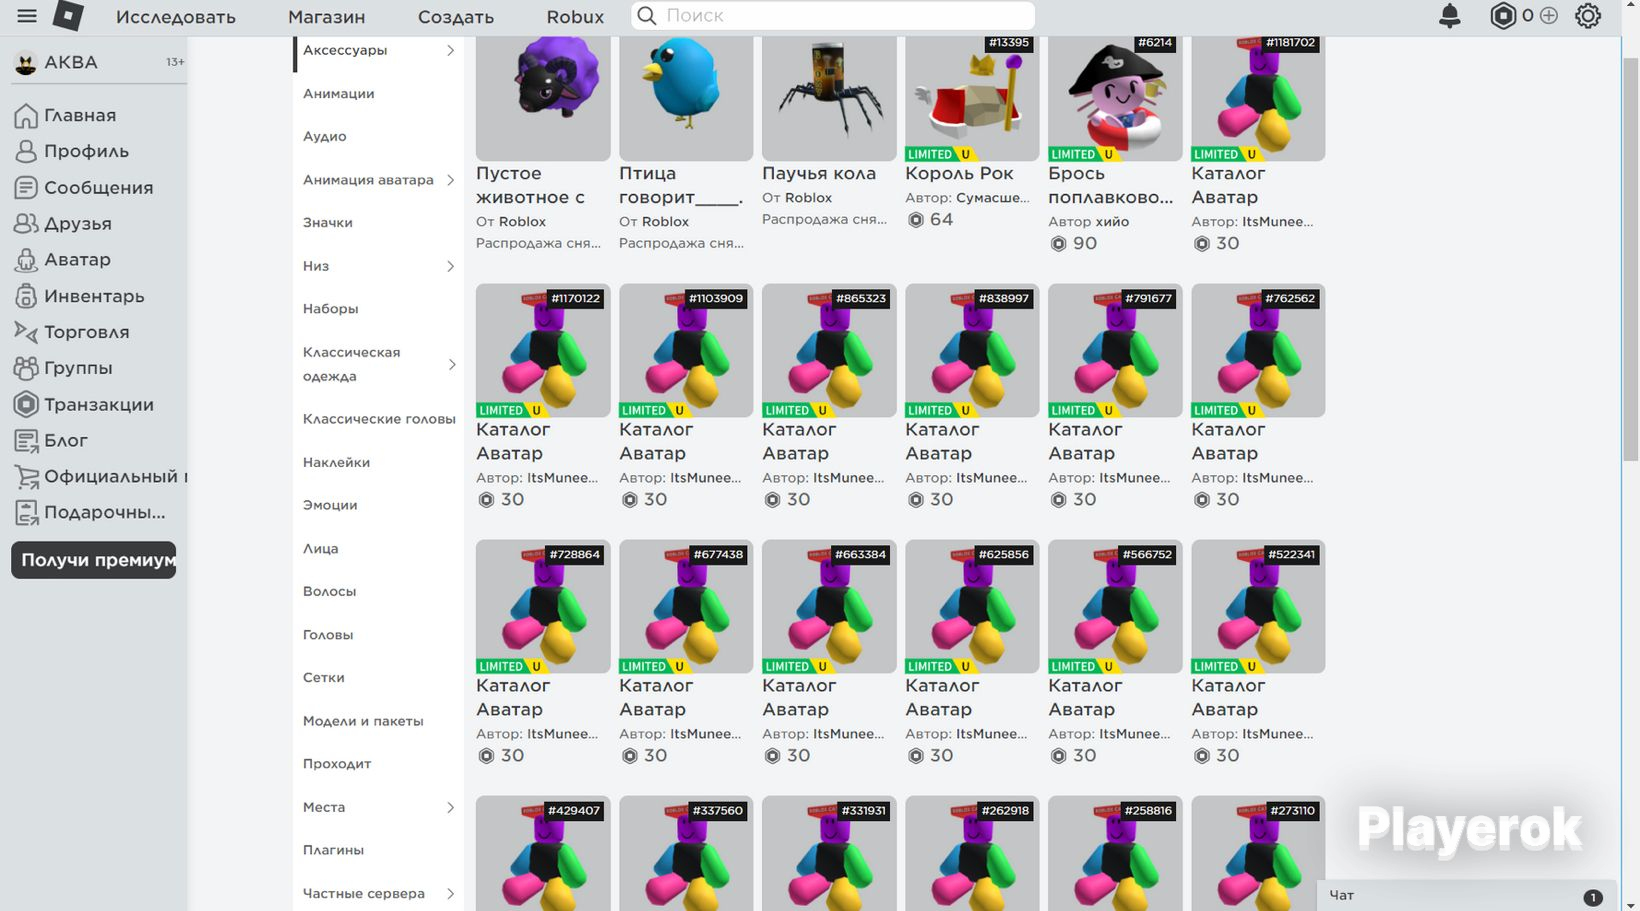This screenshot has height=911, width=1640.
Task: Open Каталог Аватар item #728864
Action: coord(543,606)
